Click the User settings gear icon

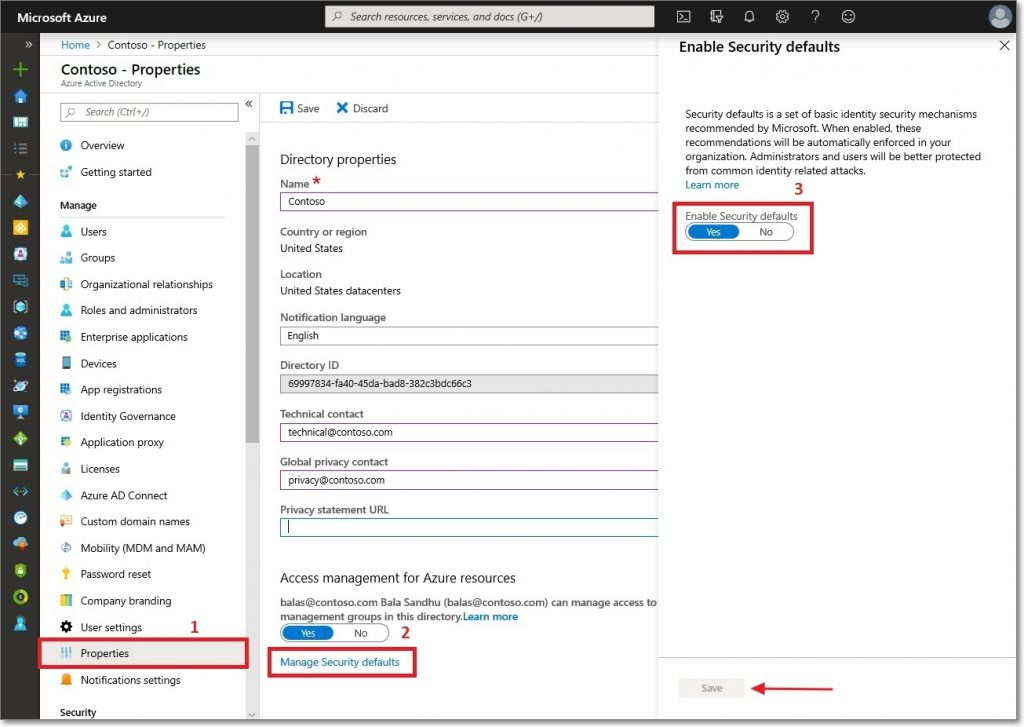point(66,627)
